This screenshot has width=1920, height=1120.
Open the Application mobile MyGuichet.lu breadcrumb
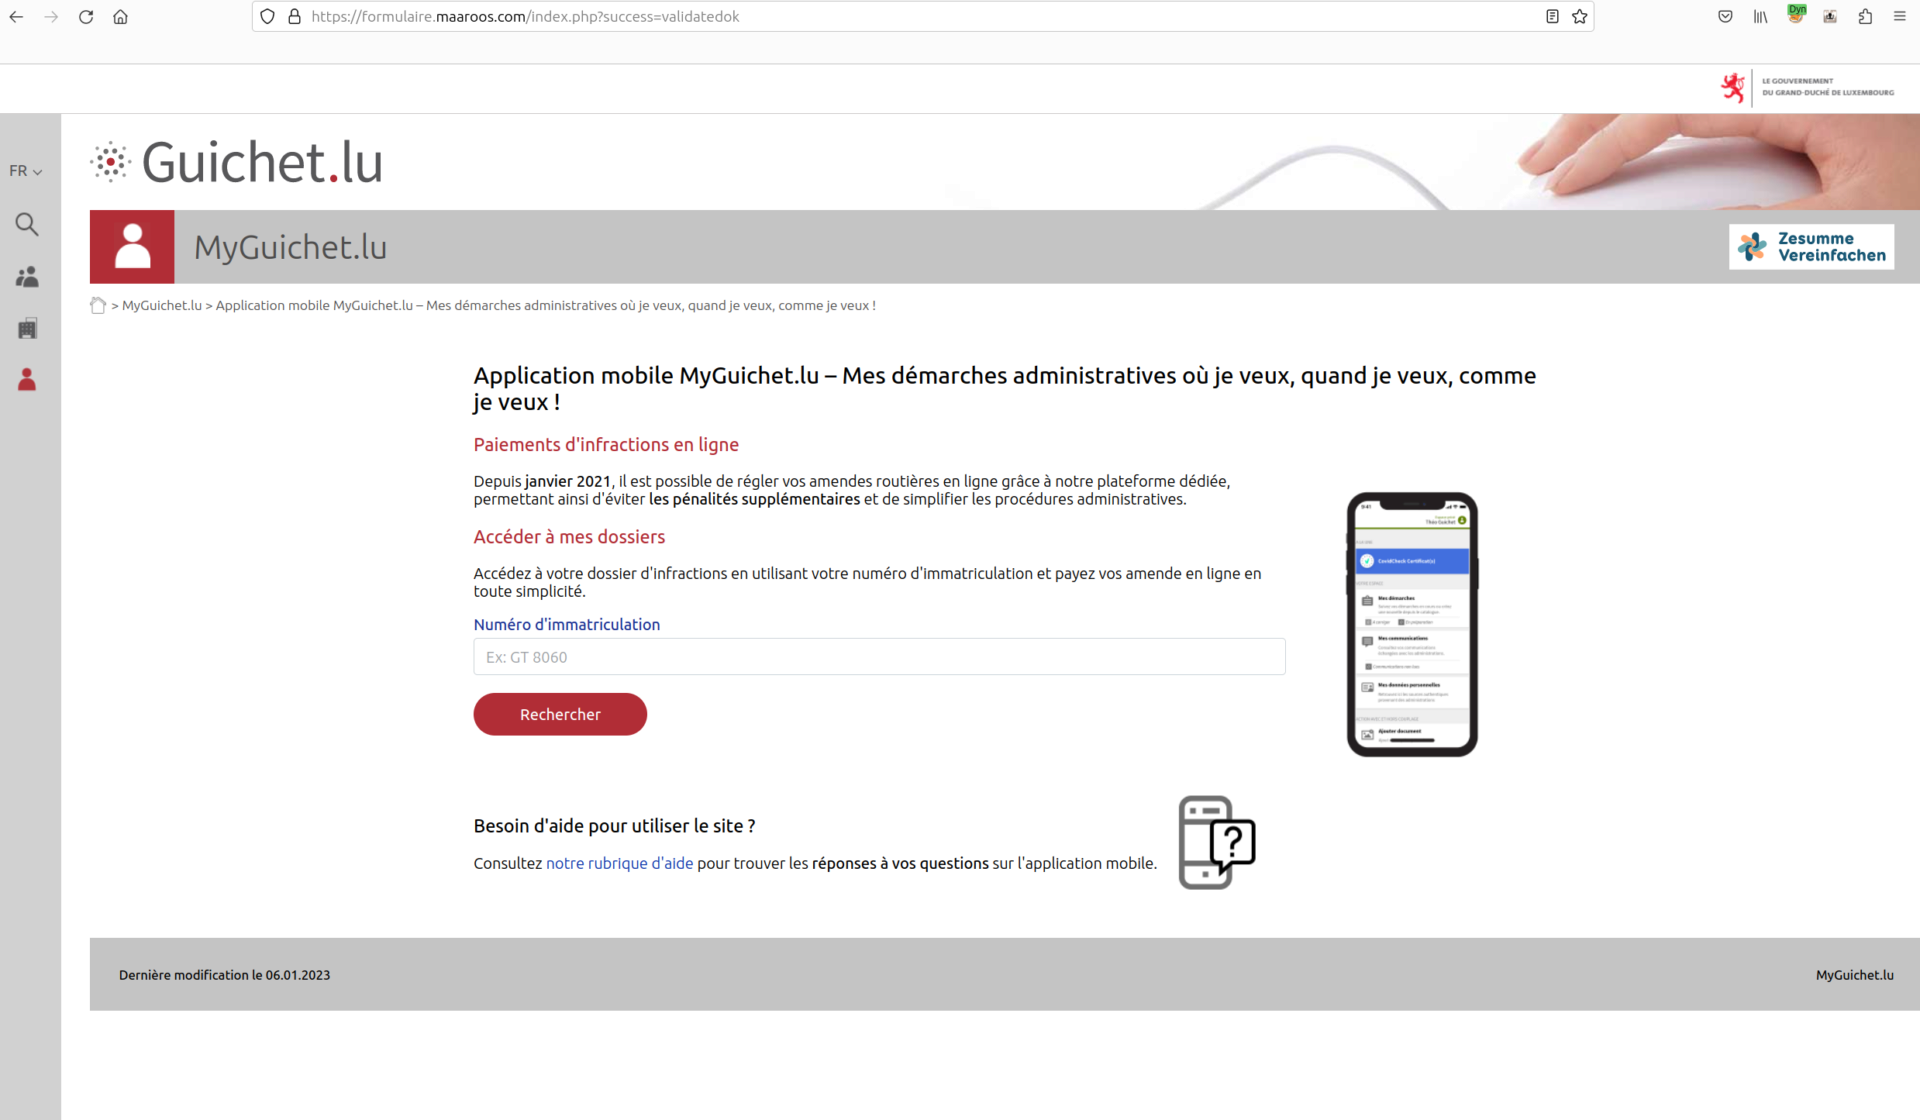click(x=546, y=306)
